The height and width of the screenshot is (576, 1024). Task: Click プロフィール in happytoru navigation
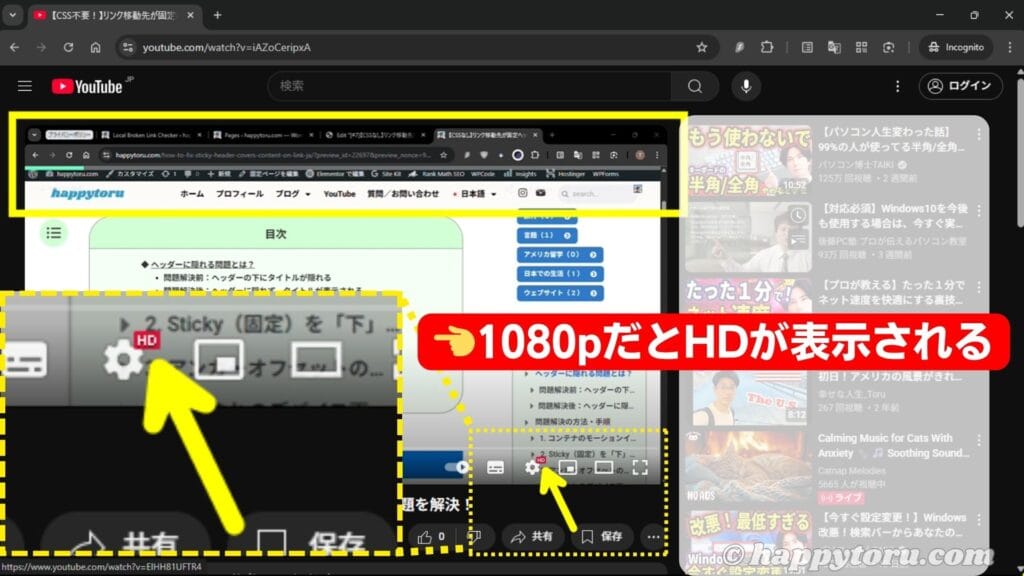pyautogui.click(x=239, y=193)
